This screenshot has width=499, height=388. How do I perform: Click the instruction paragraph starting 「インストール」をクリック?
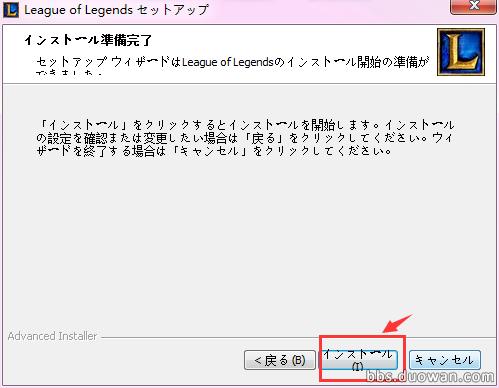click(x=245, y=138)
